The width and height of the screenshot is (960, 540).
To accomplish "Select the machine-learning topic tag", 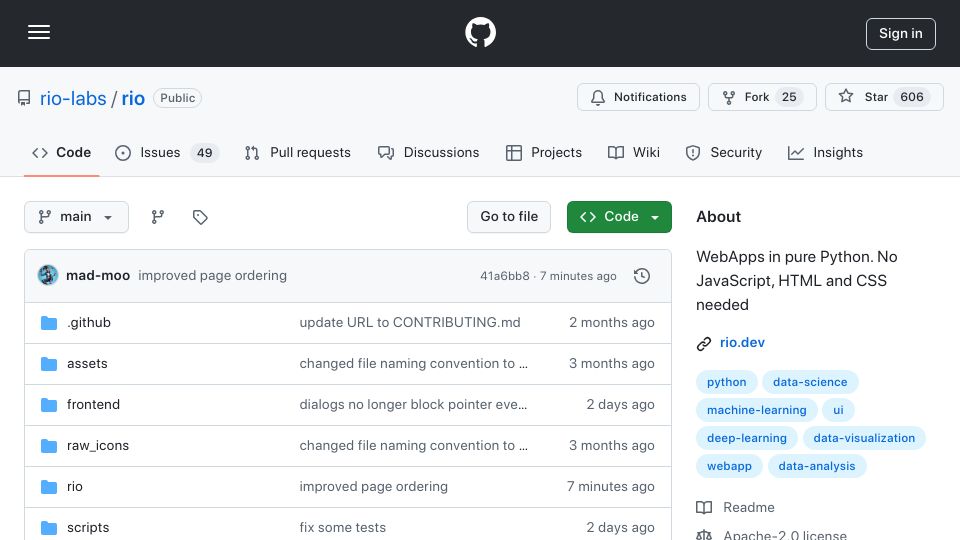I will pos(757,410).
